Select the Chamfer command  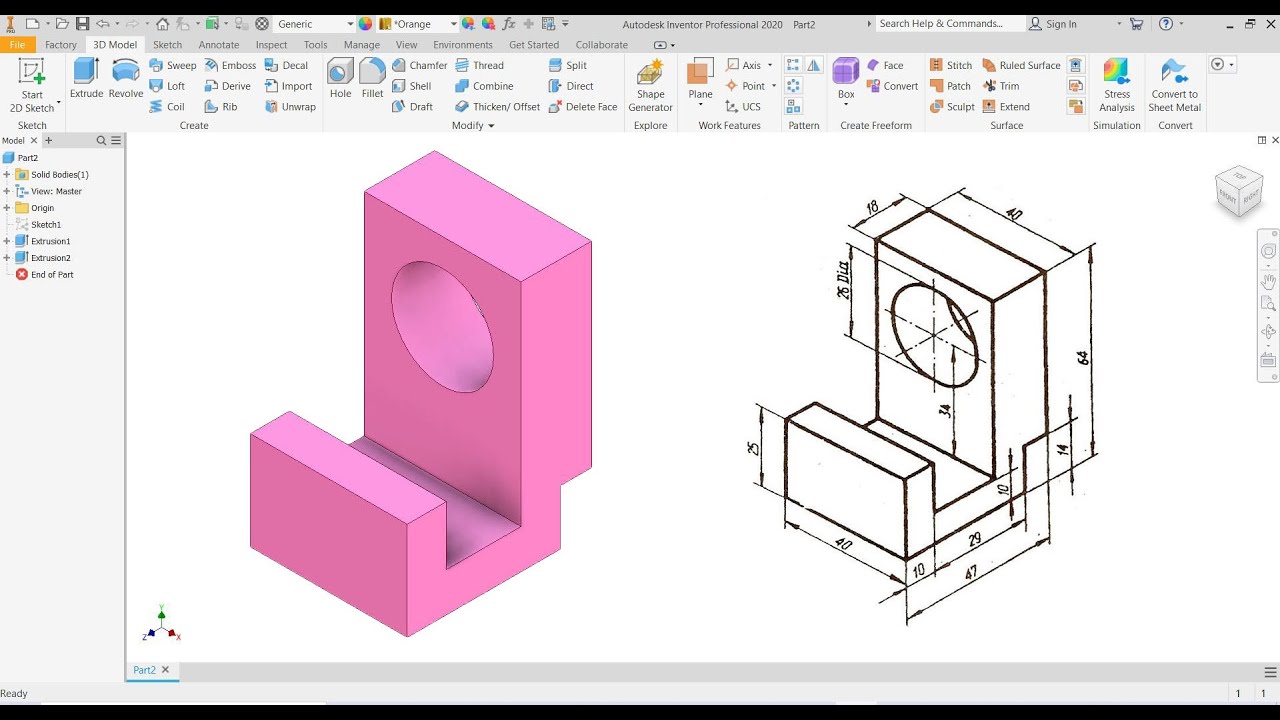click(x=419, y=65)
